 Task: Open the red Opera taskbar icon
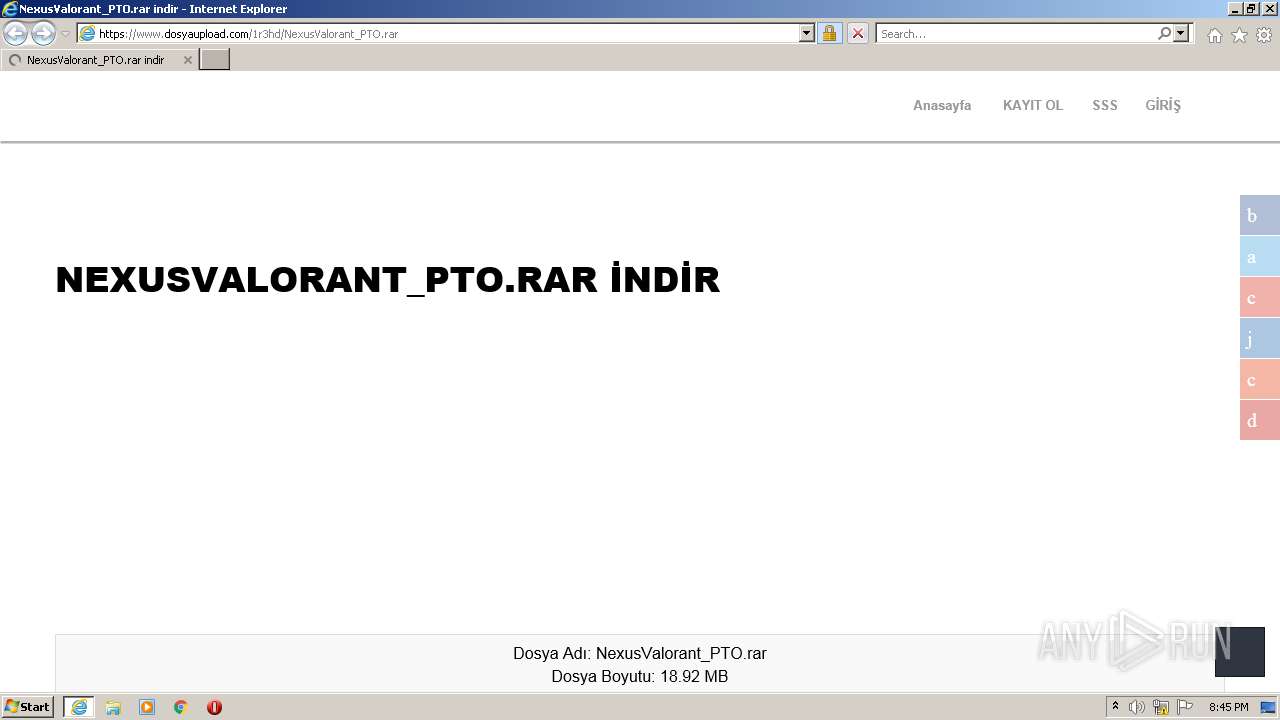click(214, 707)
